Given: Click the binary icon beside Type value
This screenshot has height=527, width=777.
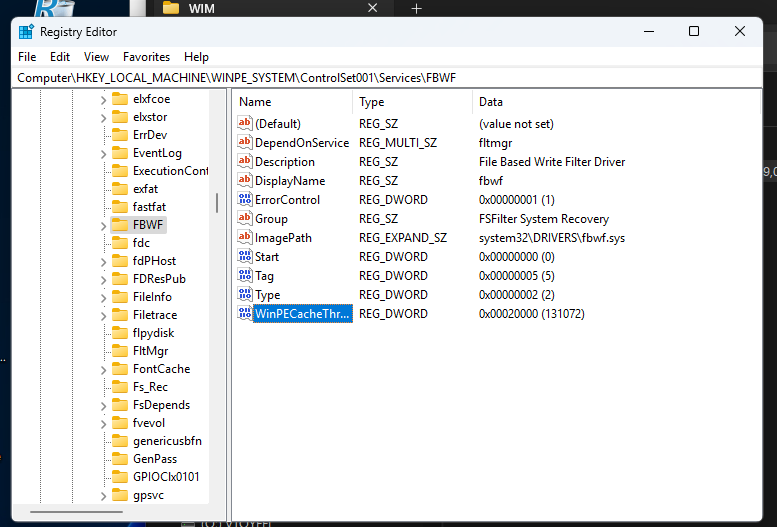Looking at the screenshot, I should (245, 294).
